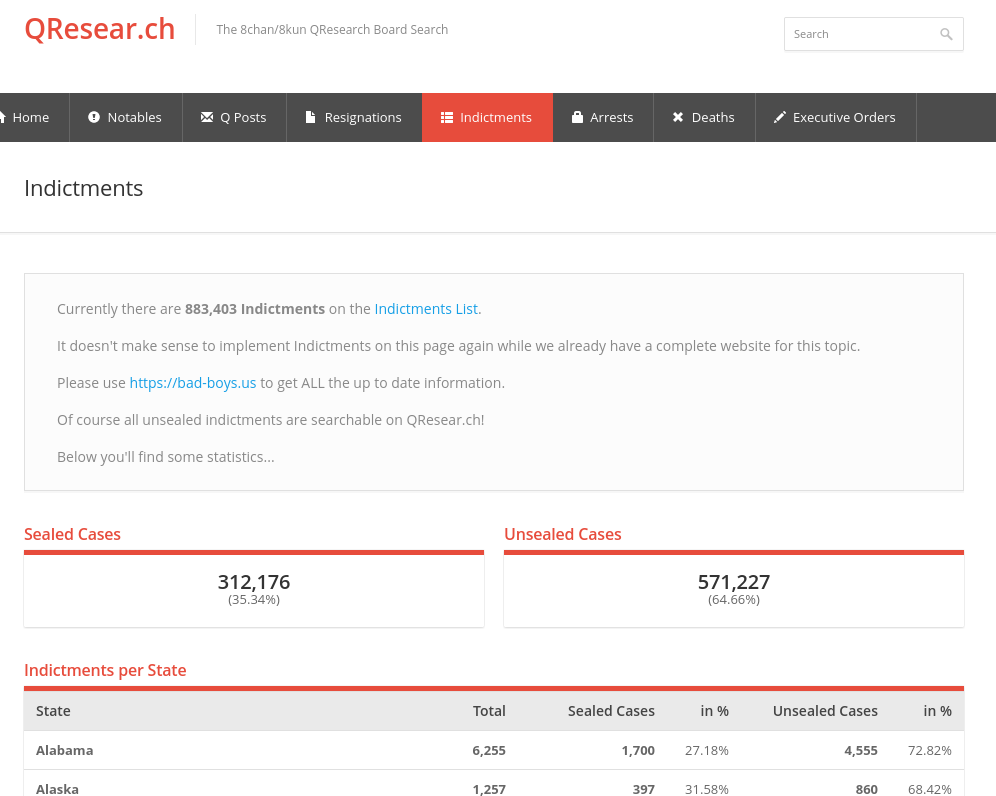
Task: Click the list icon beside Indictments
Action: pyautogui.click(x=447, y=118)
